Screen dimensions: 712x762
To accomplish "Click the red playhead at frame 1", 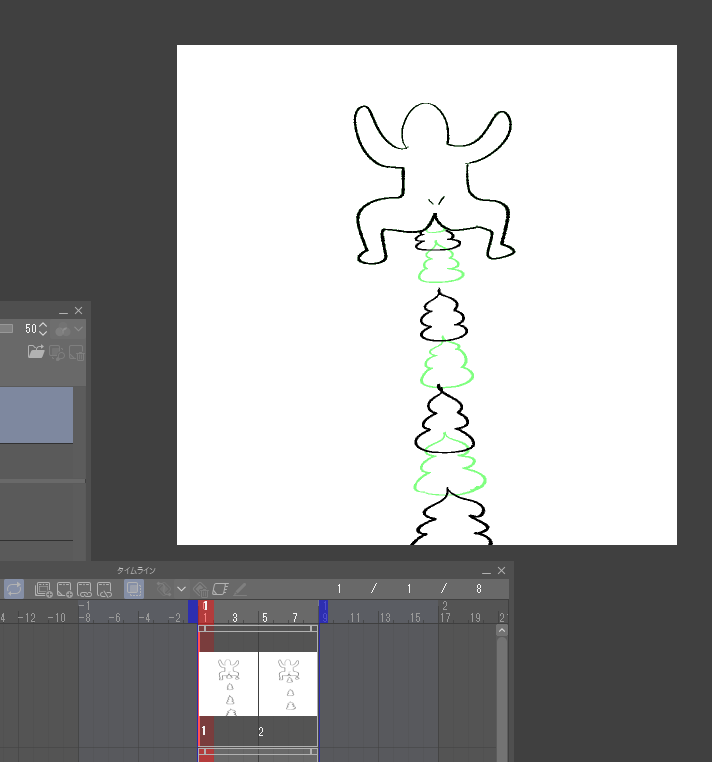I will point(206,611).
